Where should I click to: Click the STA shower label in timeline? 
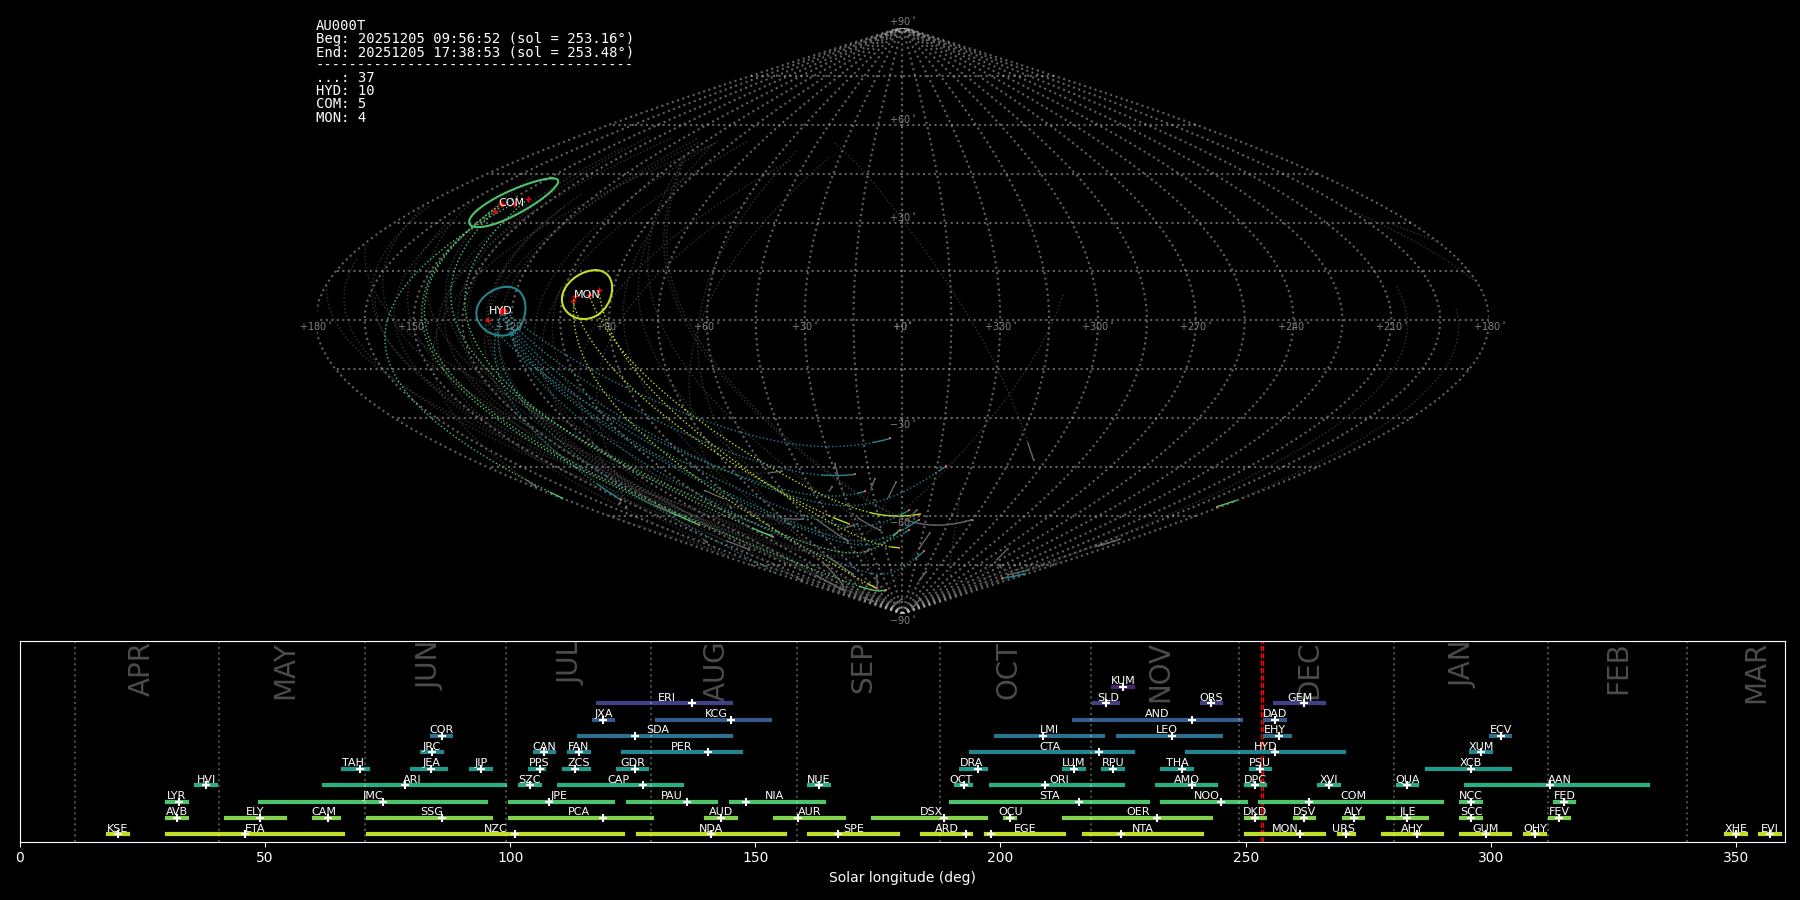pos(1049,796)
